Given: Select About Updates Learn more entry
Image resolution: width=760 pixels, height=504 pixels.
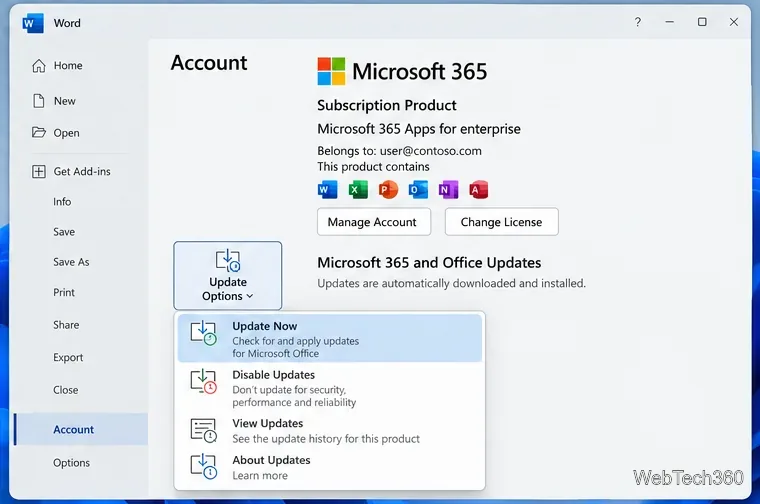Looking at the screenshot, I should tap(330, 467).
